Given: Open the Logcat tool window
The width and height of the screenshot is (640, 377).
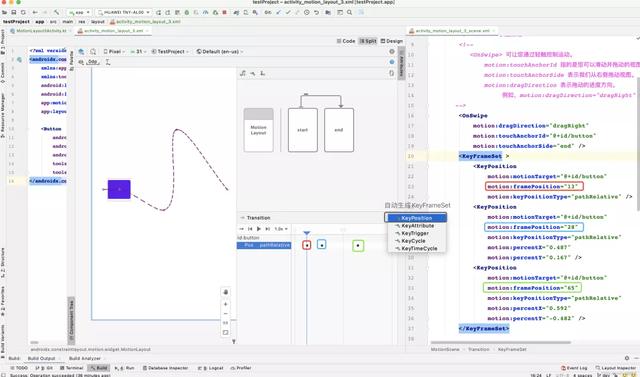Looking at the screenshot, I should 212,368.
